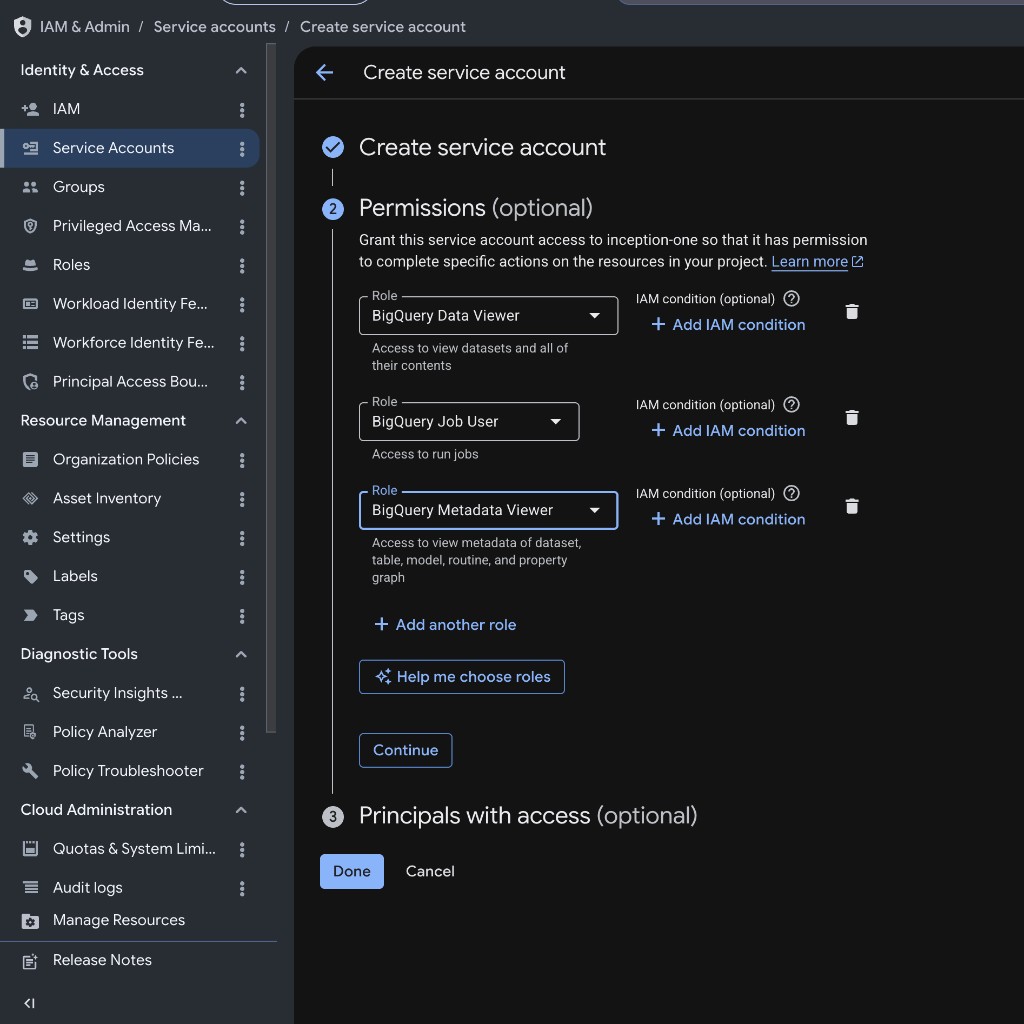Delete the BigQuery Job User role
Screen dimensions: 1024x1024
(x=852, y=417)
